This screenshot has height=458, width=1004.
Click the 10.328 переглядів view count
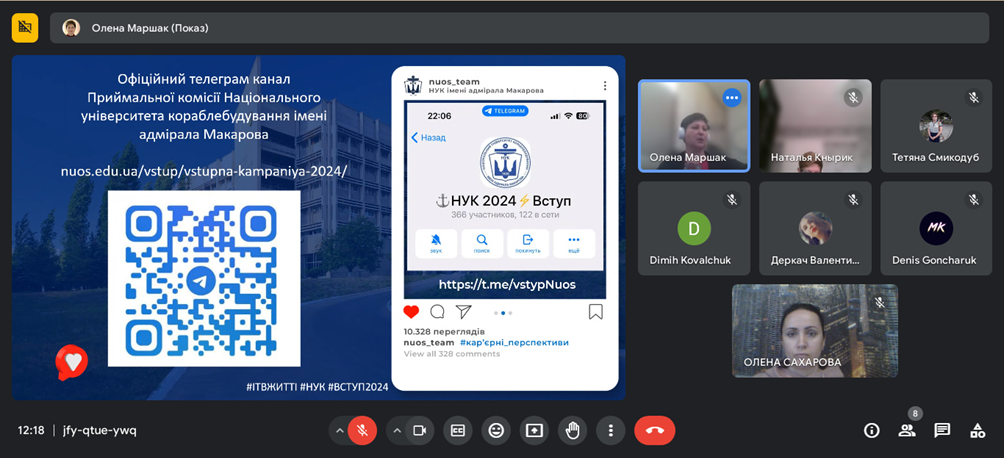click(444, 332)
